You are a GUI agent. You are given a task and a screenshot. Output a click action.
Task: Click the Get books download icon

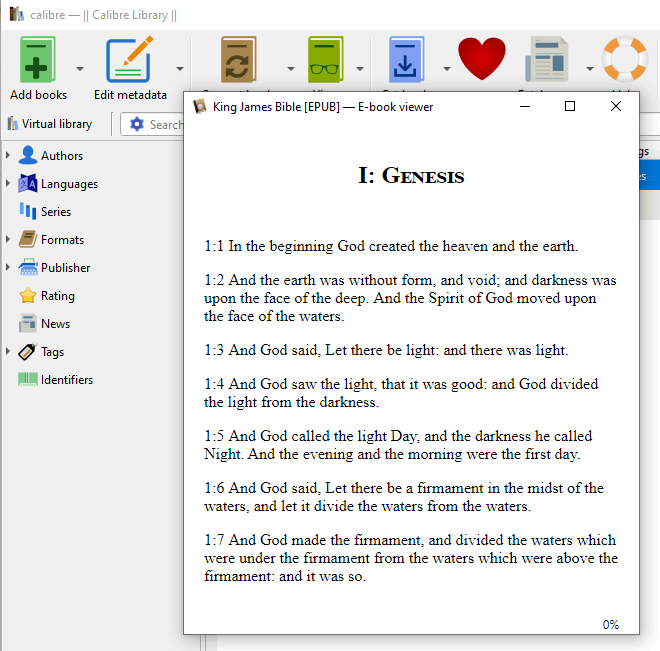pos(406,59)
